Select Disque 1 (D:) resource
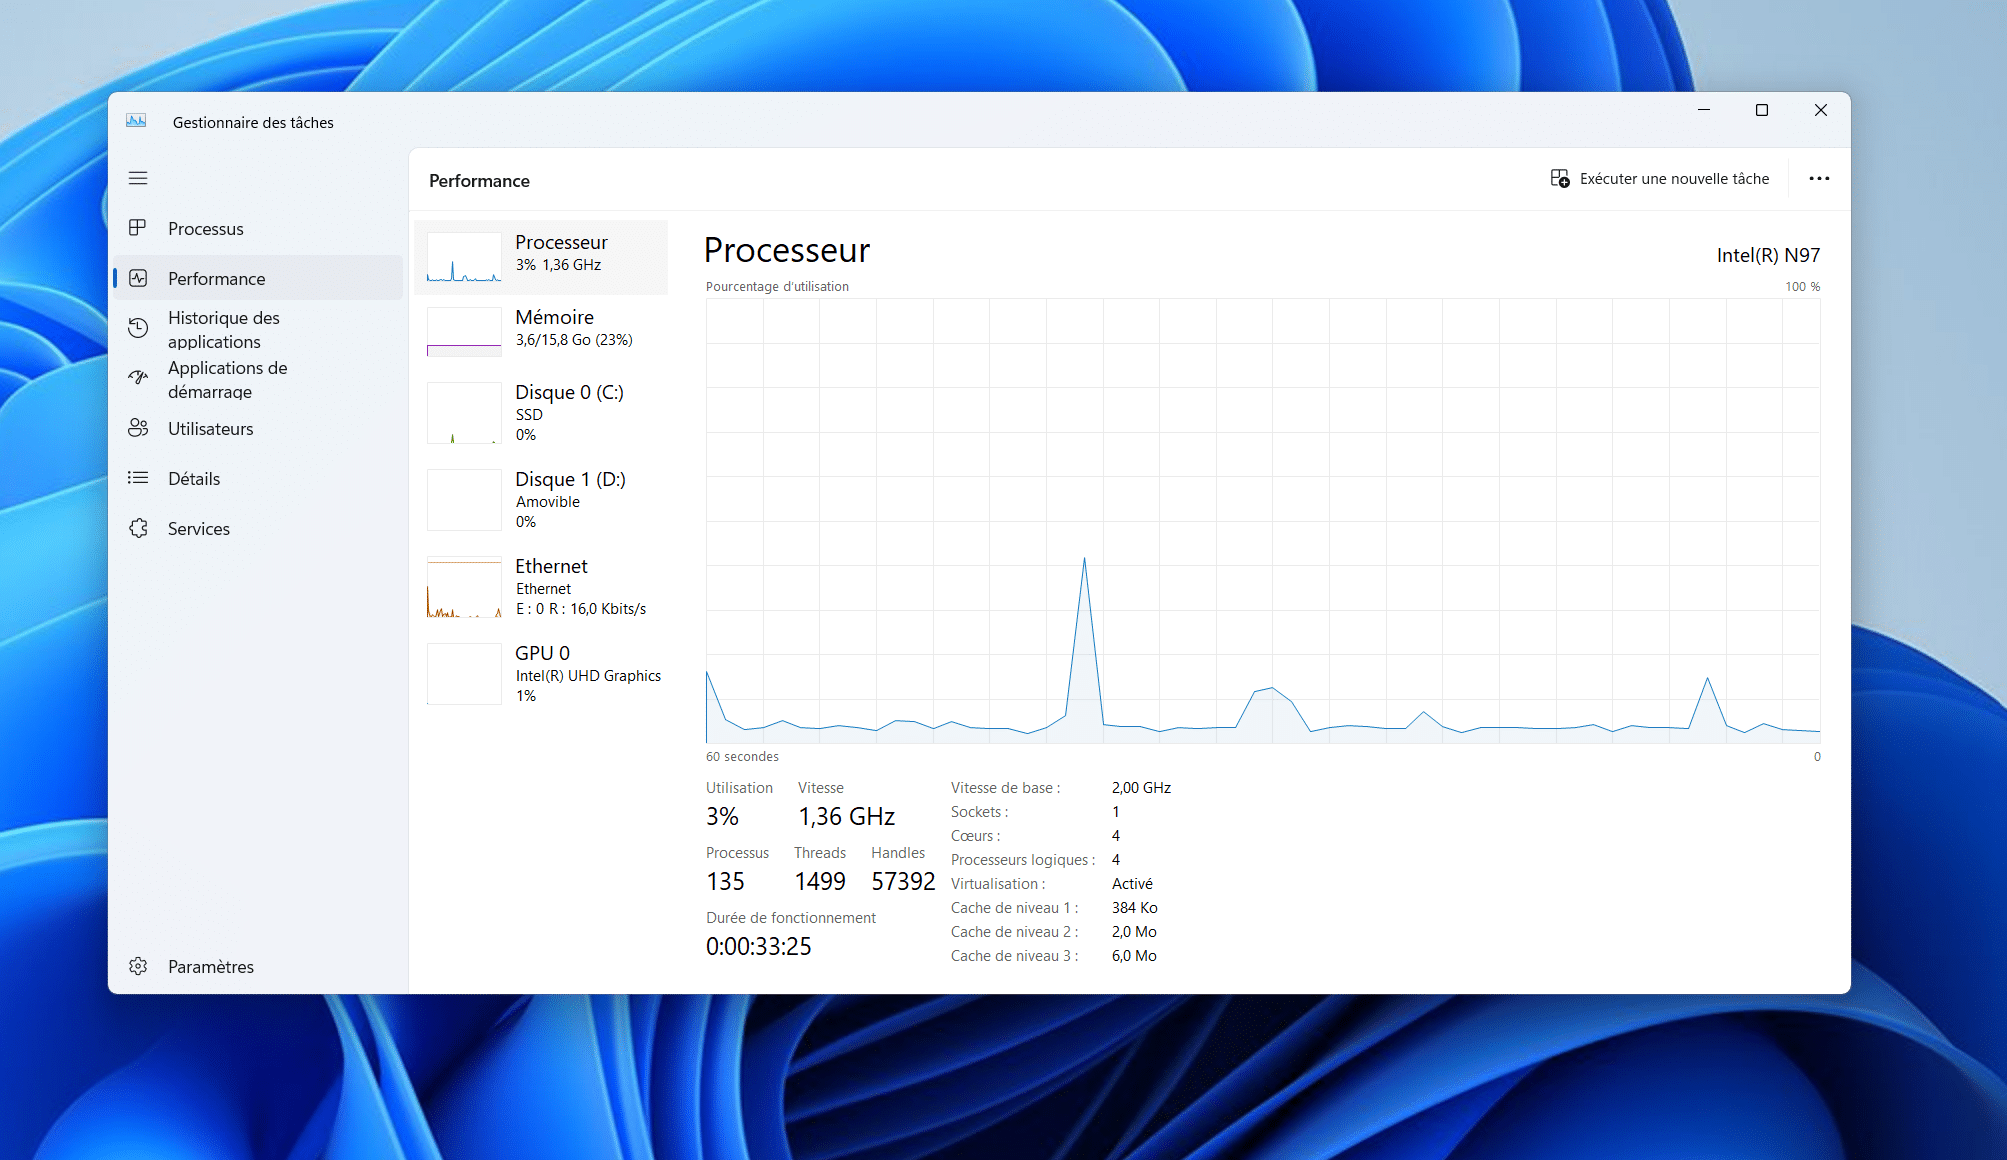 click(x=542, y=500)
